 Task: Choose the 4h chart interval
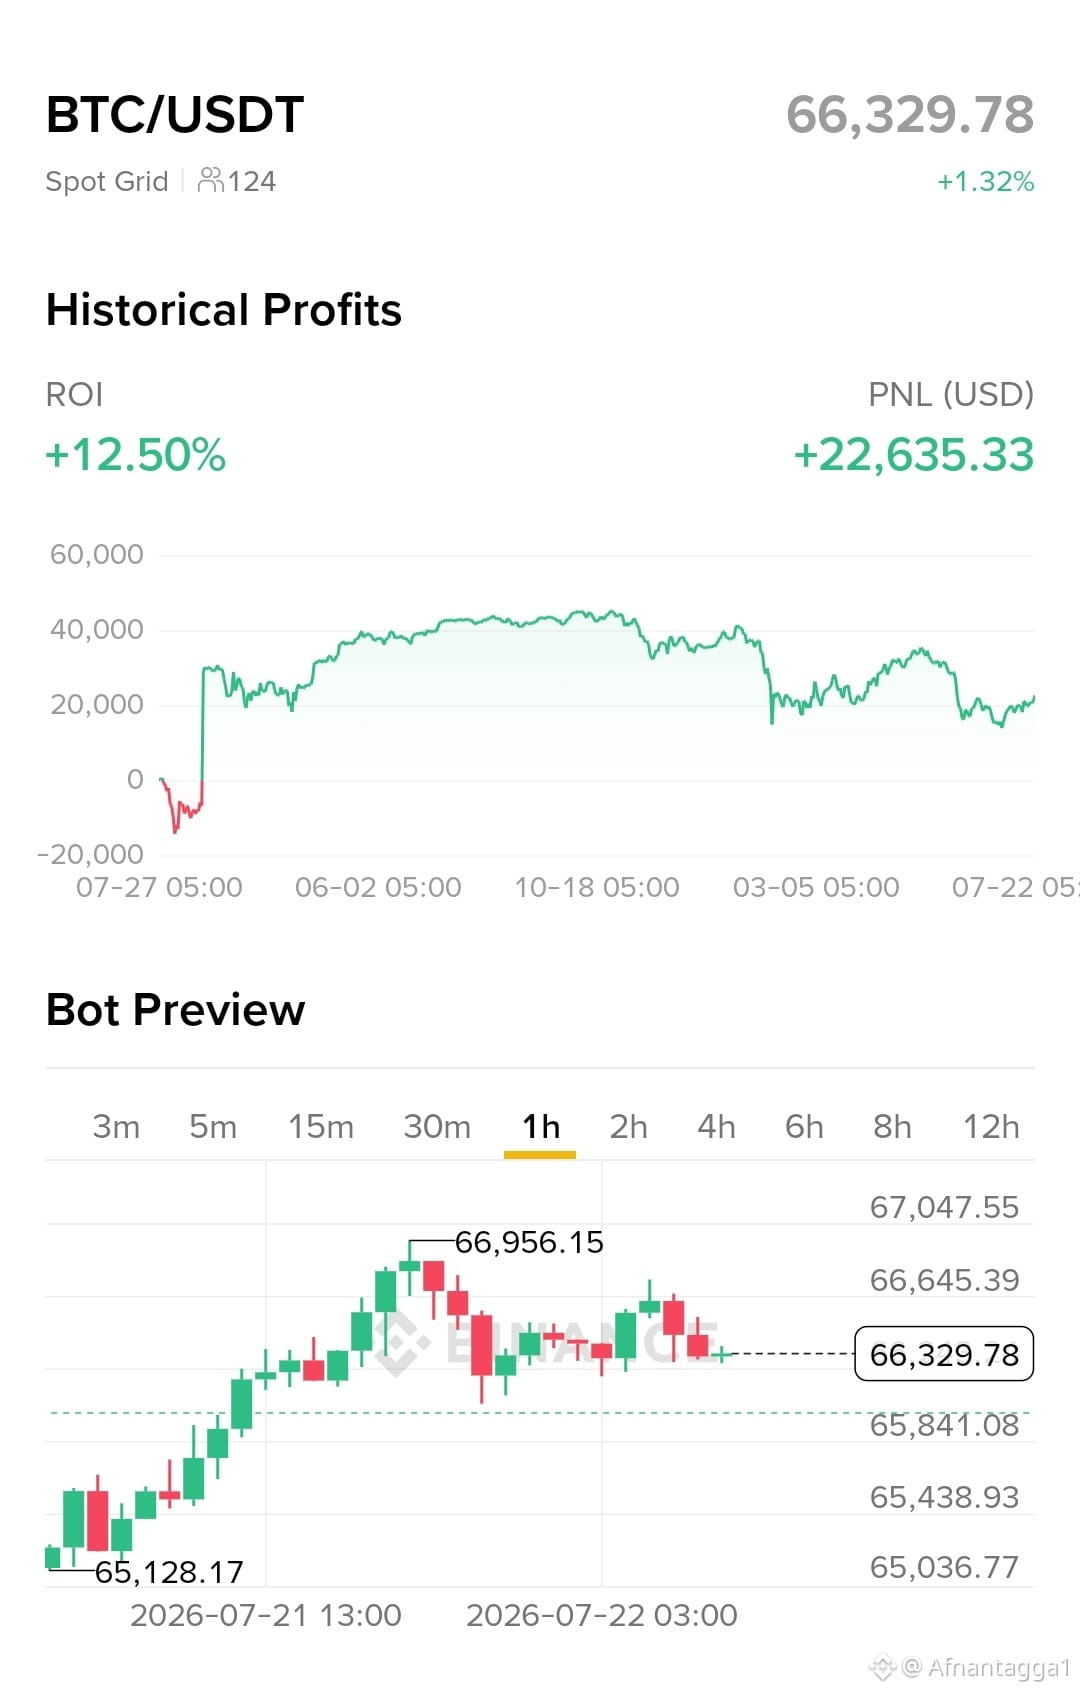(716, 1126)
